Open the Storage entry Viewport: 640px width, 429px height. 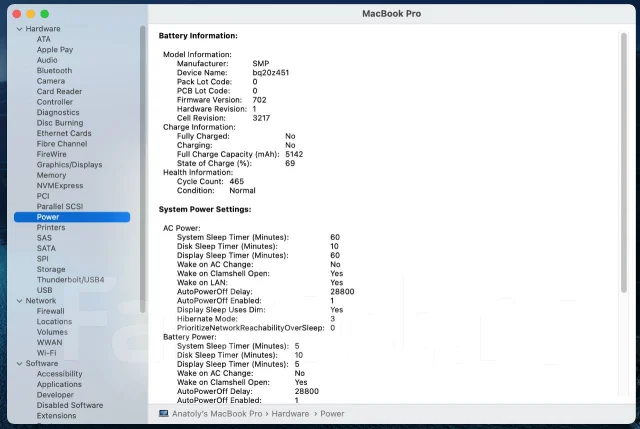(x=51, y=269)
